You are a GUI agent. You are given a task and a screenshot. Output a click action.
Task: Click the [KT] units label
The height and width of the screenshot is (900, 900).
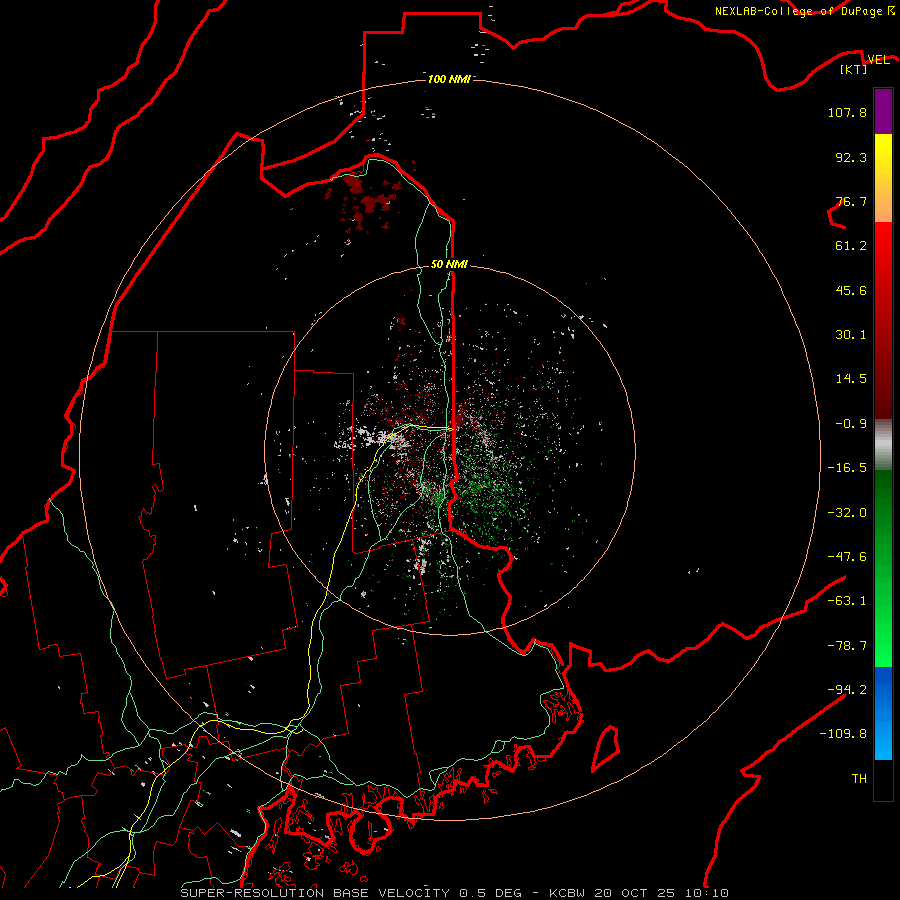pyautogui.click(x=854, y=69)
